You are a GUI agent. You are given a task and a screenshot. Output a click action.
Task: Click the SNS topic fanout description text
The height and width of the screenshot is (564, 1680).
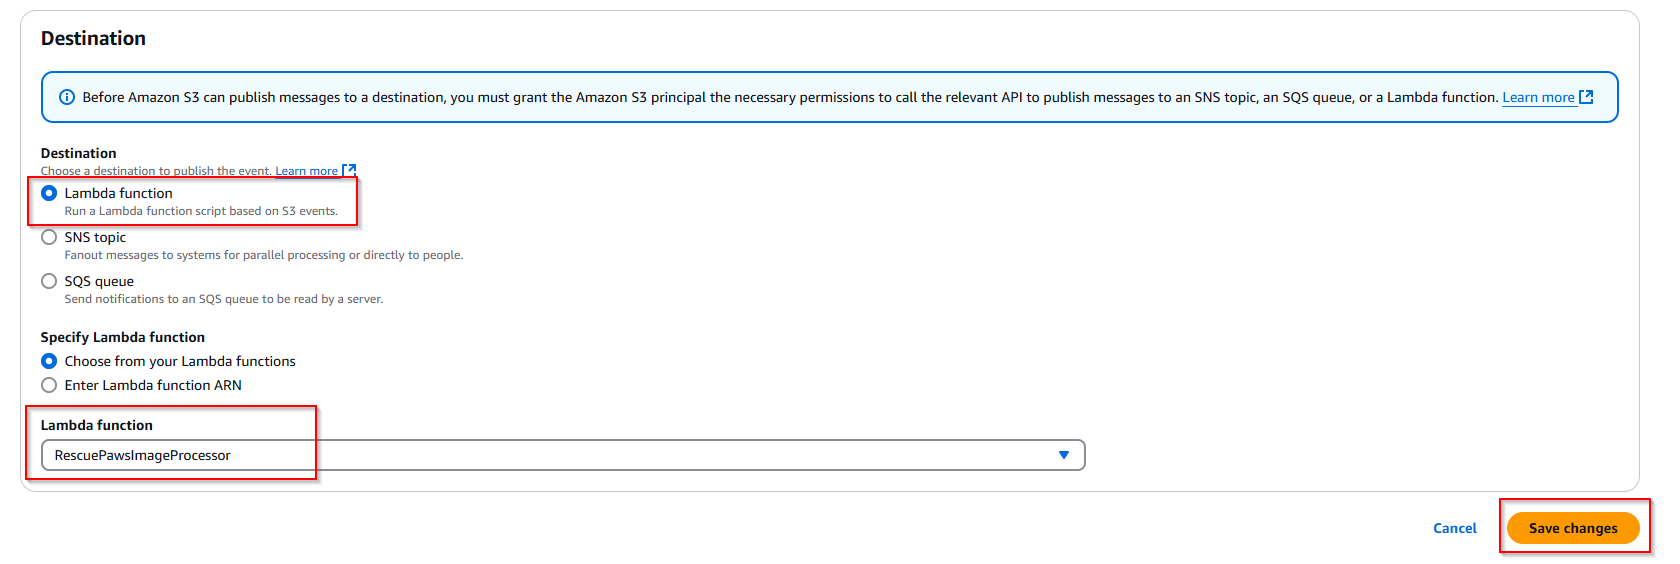264,255
